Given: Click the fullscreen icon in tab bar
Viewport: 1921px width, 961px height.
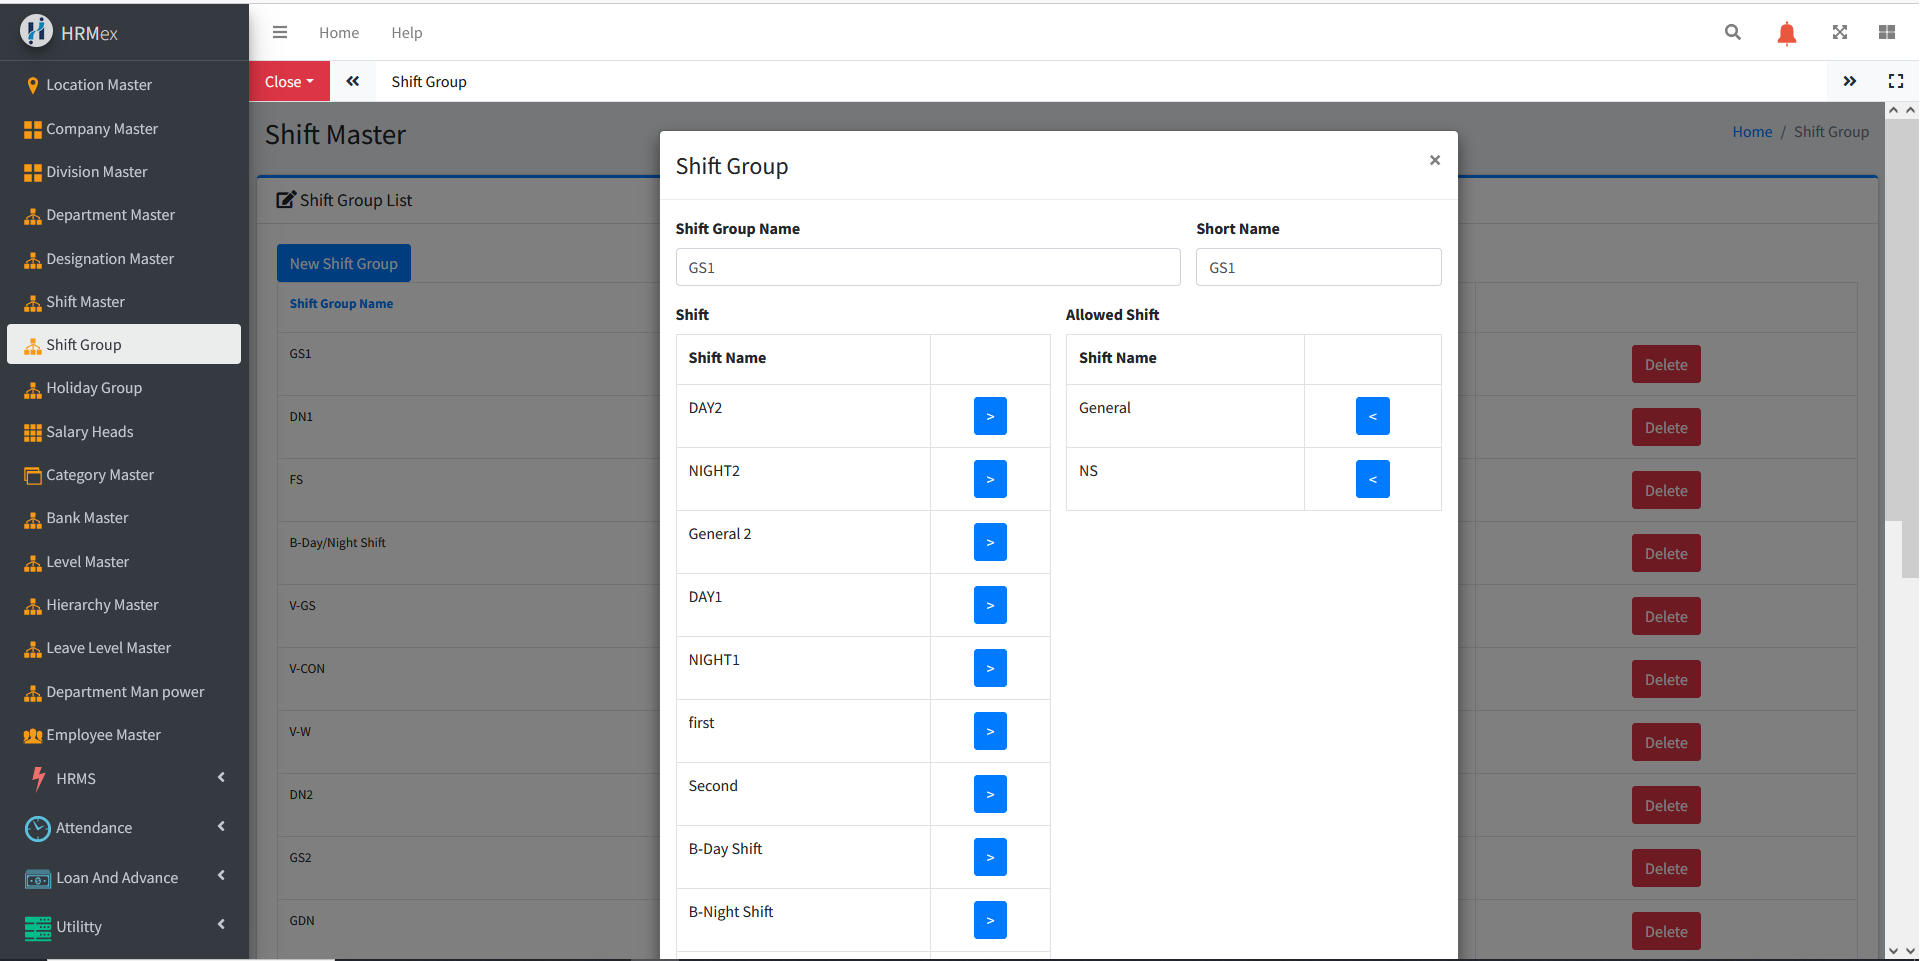Looking at the screenshot, I should click(1895, 81).
